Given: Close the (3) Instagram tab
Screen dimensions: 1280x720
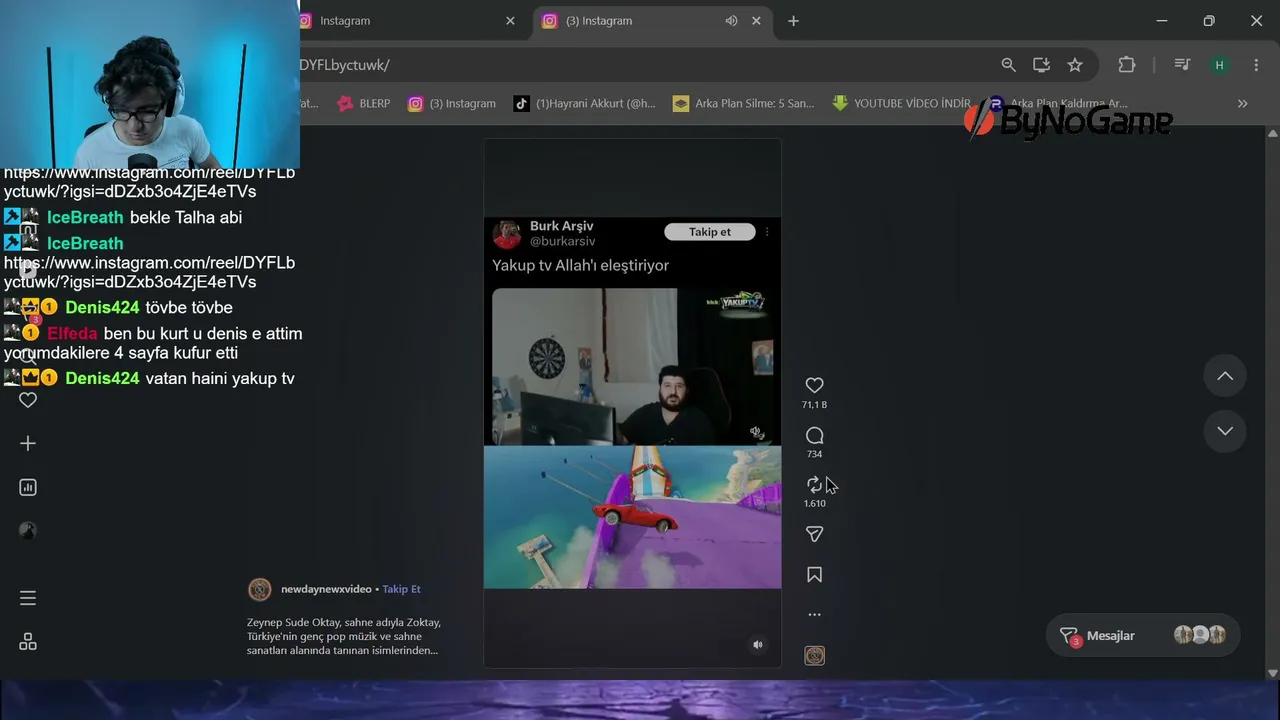Looking at the screenshot, I should tap(756, 21).
